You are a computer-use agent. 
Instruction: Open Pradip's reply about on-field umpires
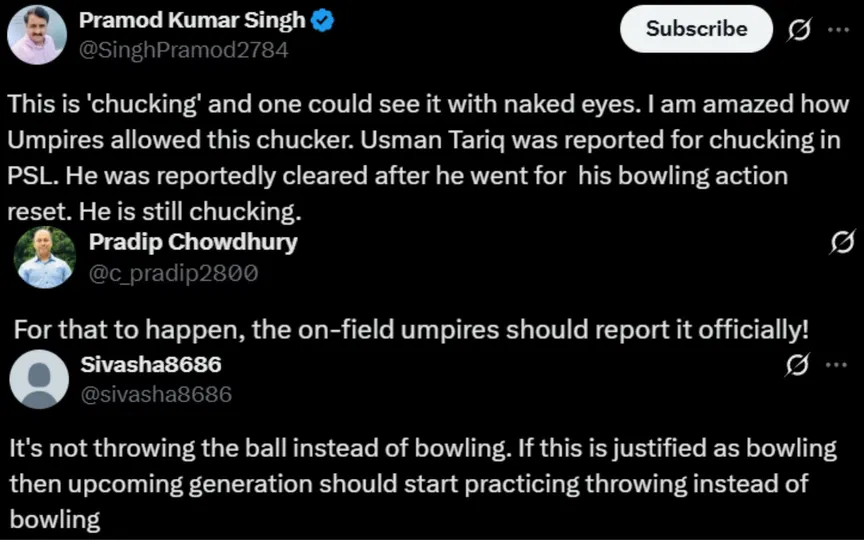click(x=410, y=330)
